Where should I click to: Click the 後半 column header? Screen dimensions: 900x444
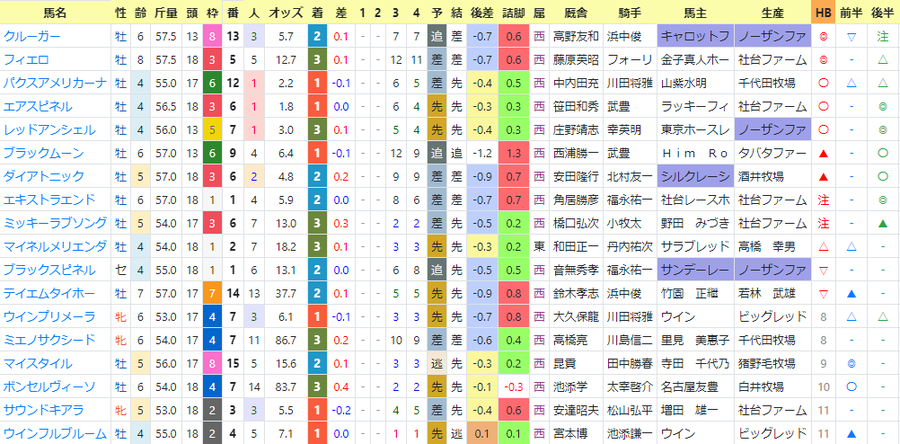coord(883,12)
